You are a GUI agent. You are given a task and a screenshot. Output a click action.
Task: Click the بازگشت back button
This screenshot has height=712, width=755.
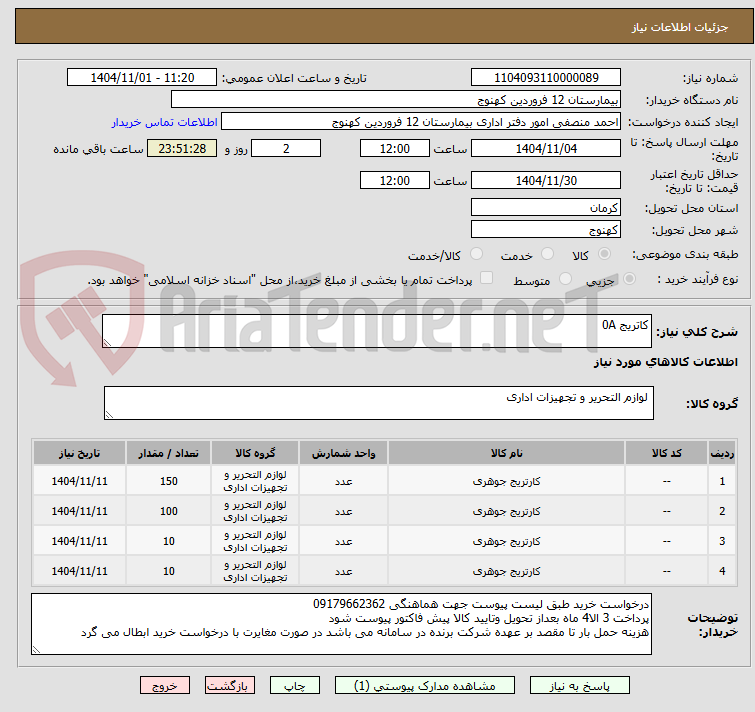230,685
